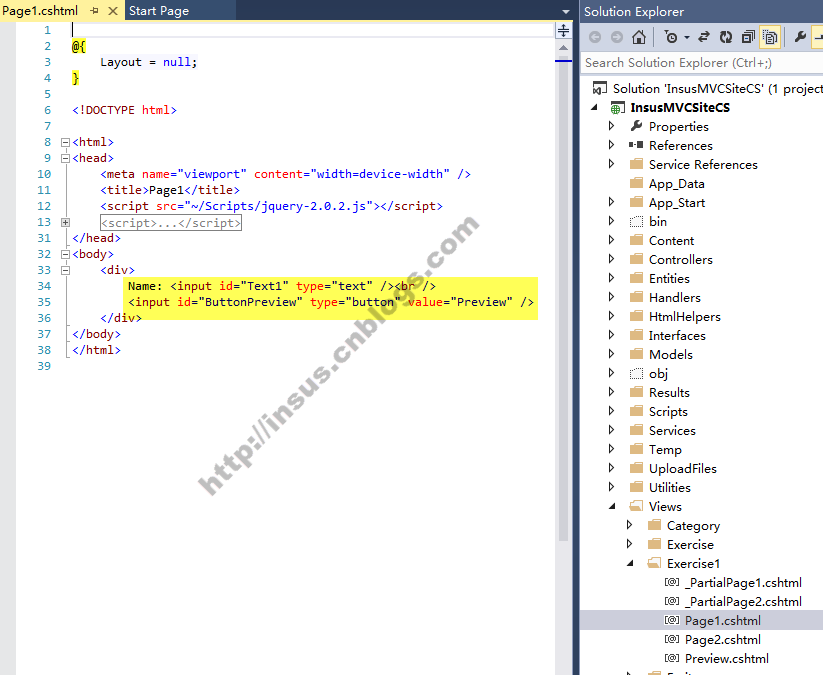Screen dimensions: 823x675
Task: Sync Solution Explorer with active document
Action: point(704,37)
